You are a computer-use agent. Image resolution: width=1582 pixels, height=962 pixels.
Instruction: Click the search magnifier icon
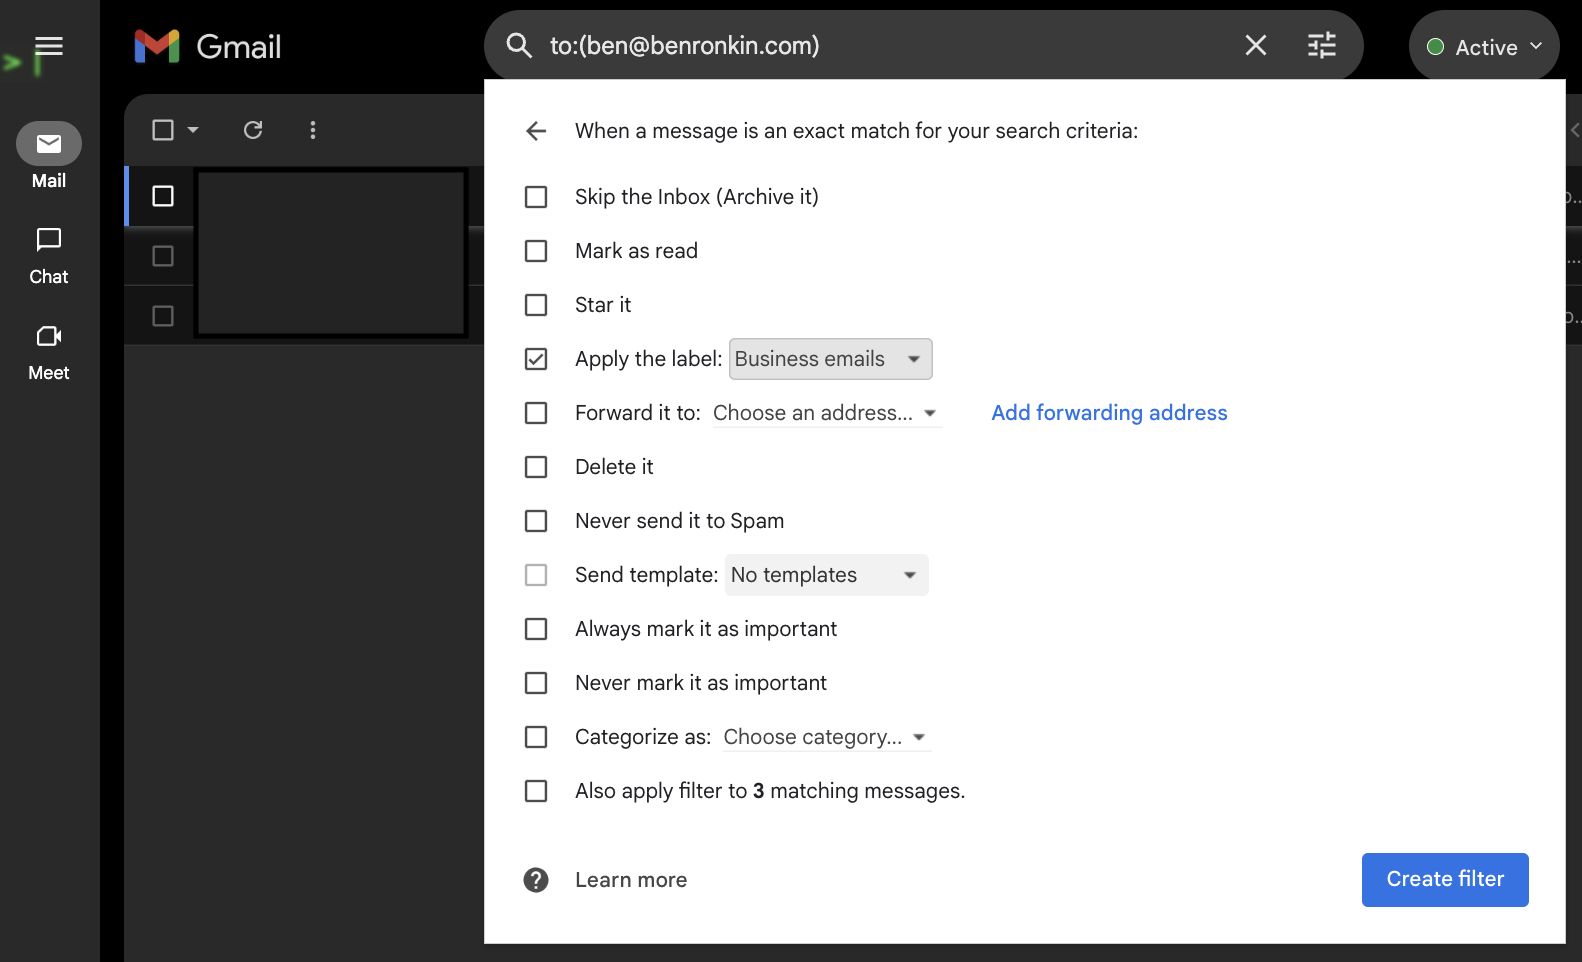519,45
